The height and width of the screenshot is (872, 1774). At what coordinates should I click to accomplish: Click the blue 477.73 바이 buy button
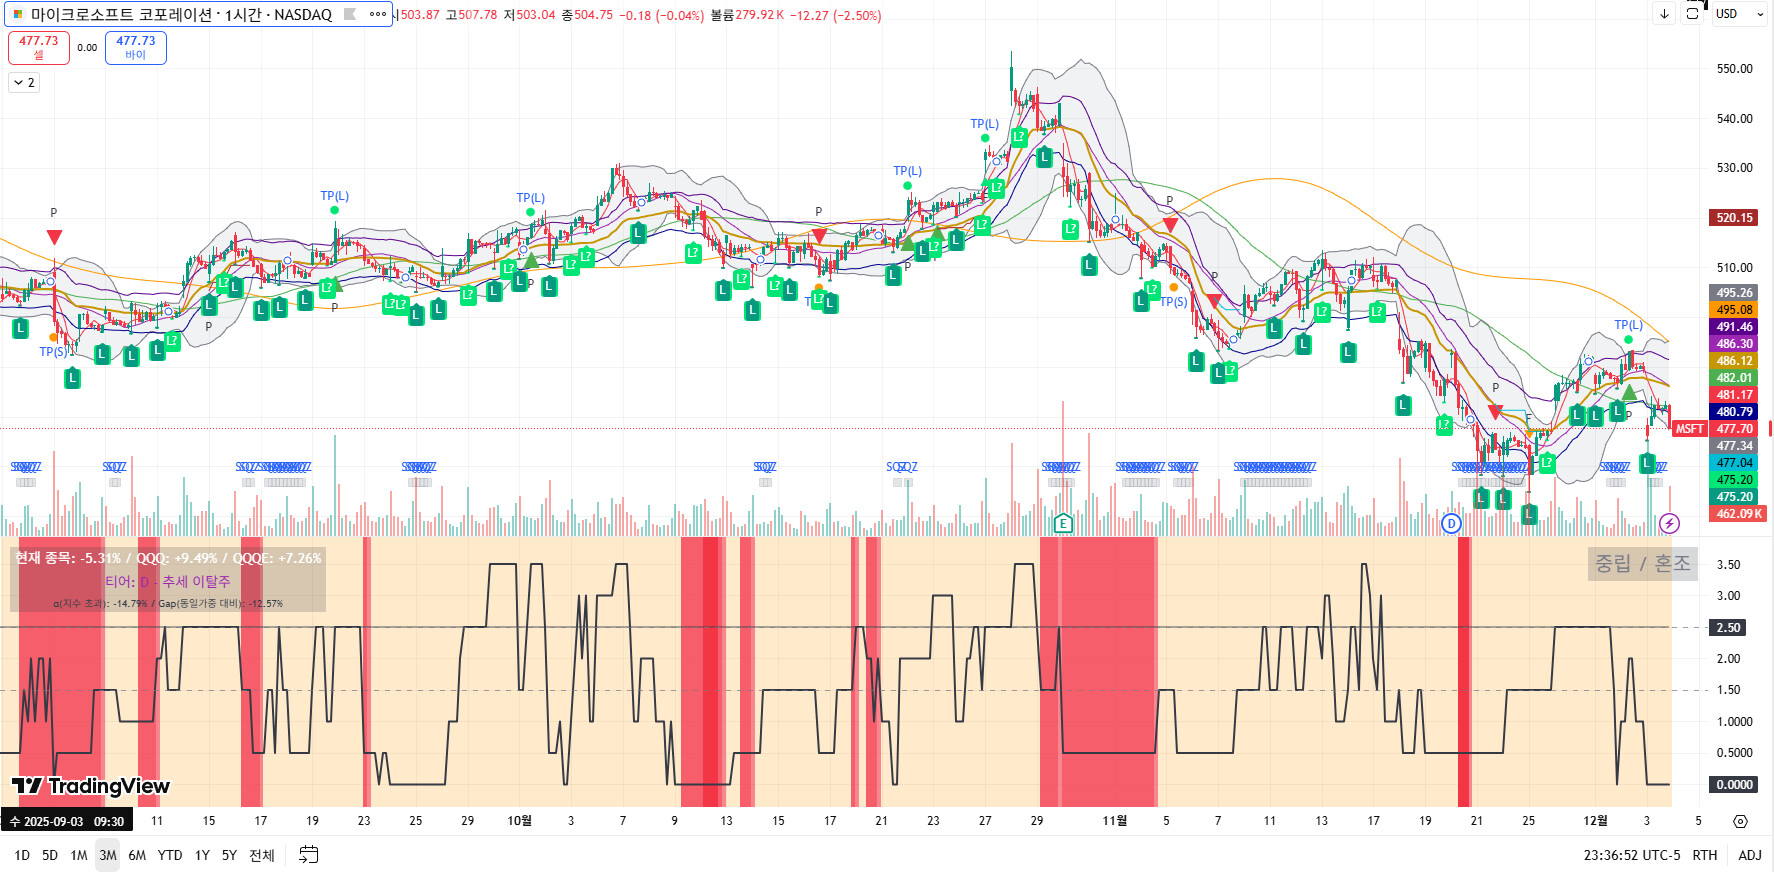point(136,47)
